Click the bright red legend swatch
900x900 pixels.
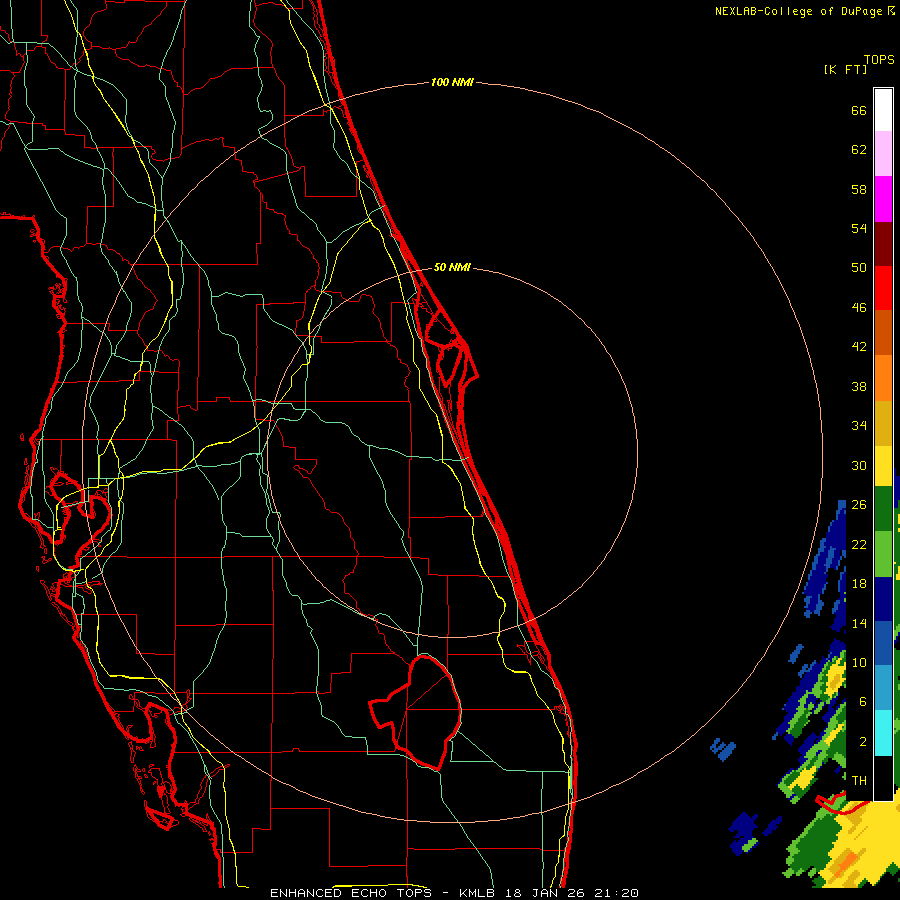pyautogui.click(x=883, y=288)
